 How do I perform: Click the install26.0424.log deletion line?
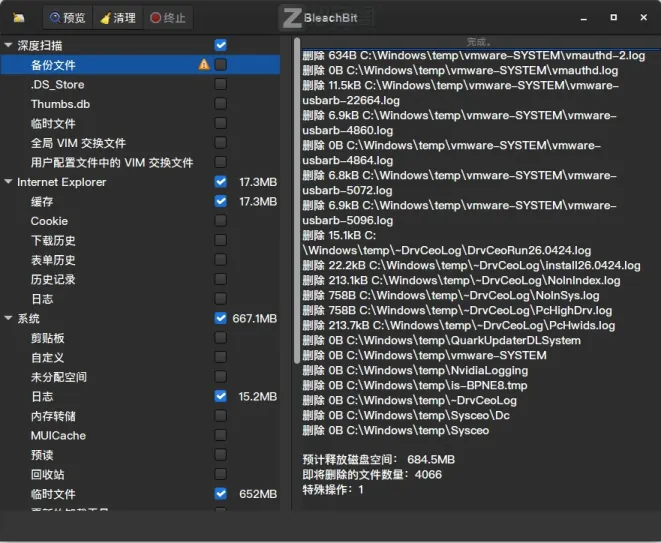(471, 265)
